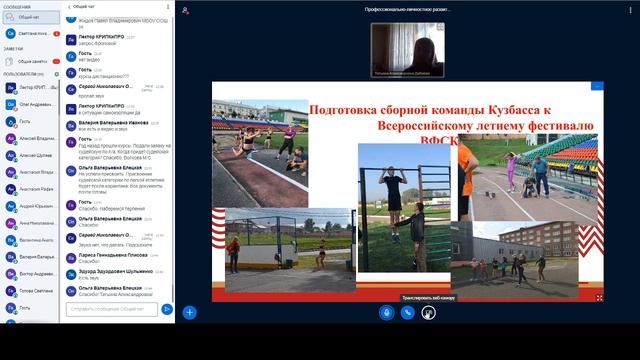Screen dimensions: 640x360
Task: Select user Олег Андреевич in the users list
Action: point(31,104)
